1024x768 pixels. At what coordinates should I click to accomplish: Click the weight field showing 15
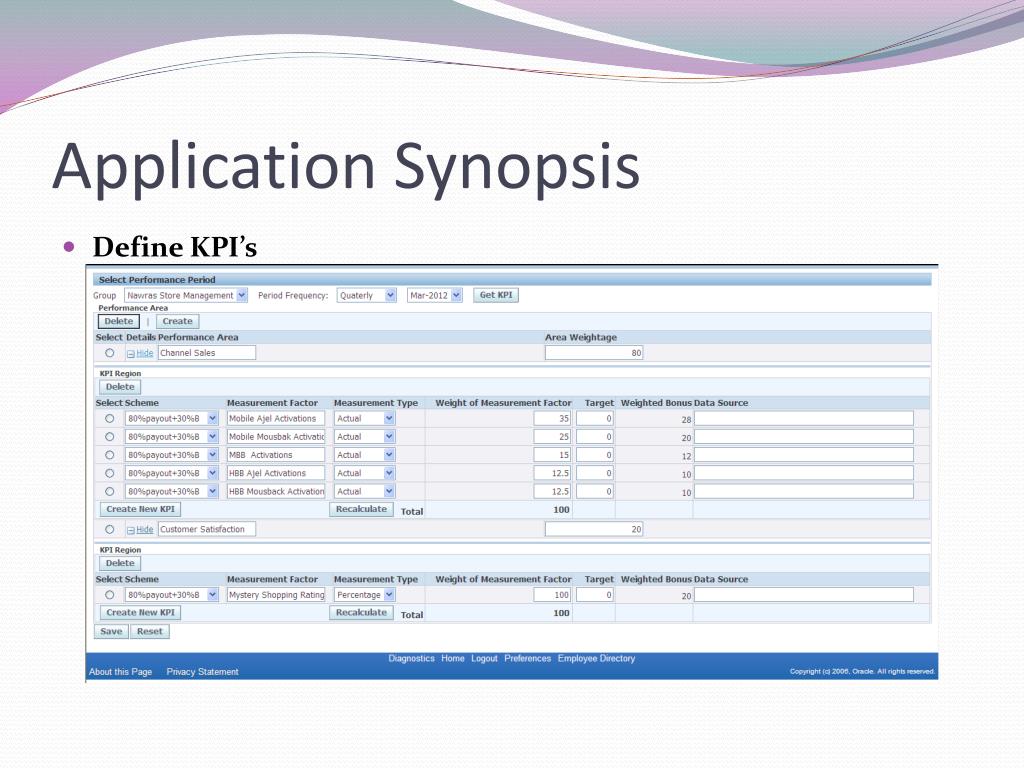552,455
